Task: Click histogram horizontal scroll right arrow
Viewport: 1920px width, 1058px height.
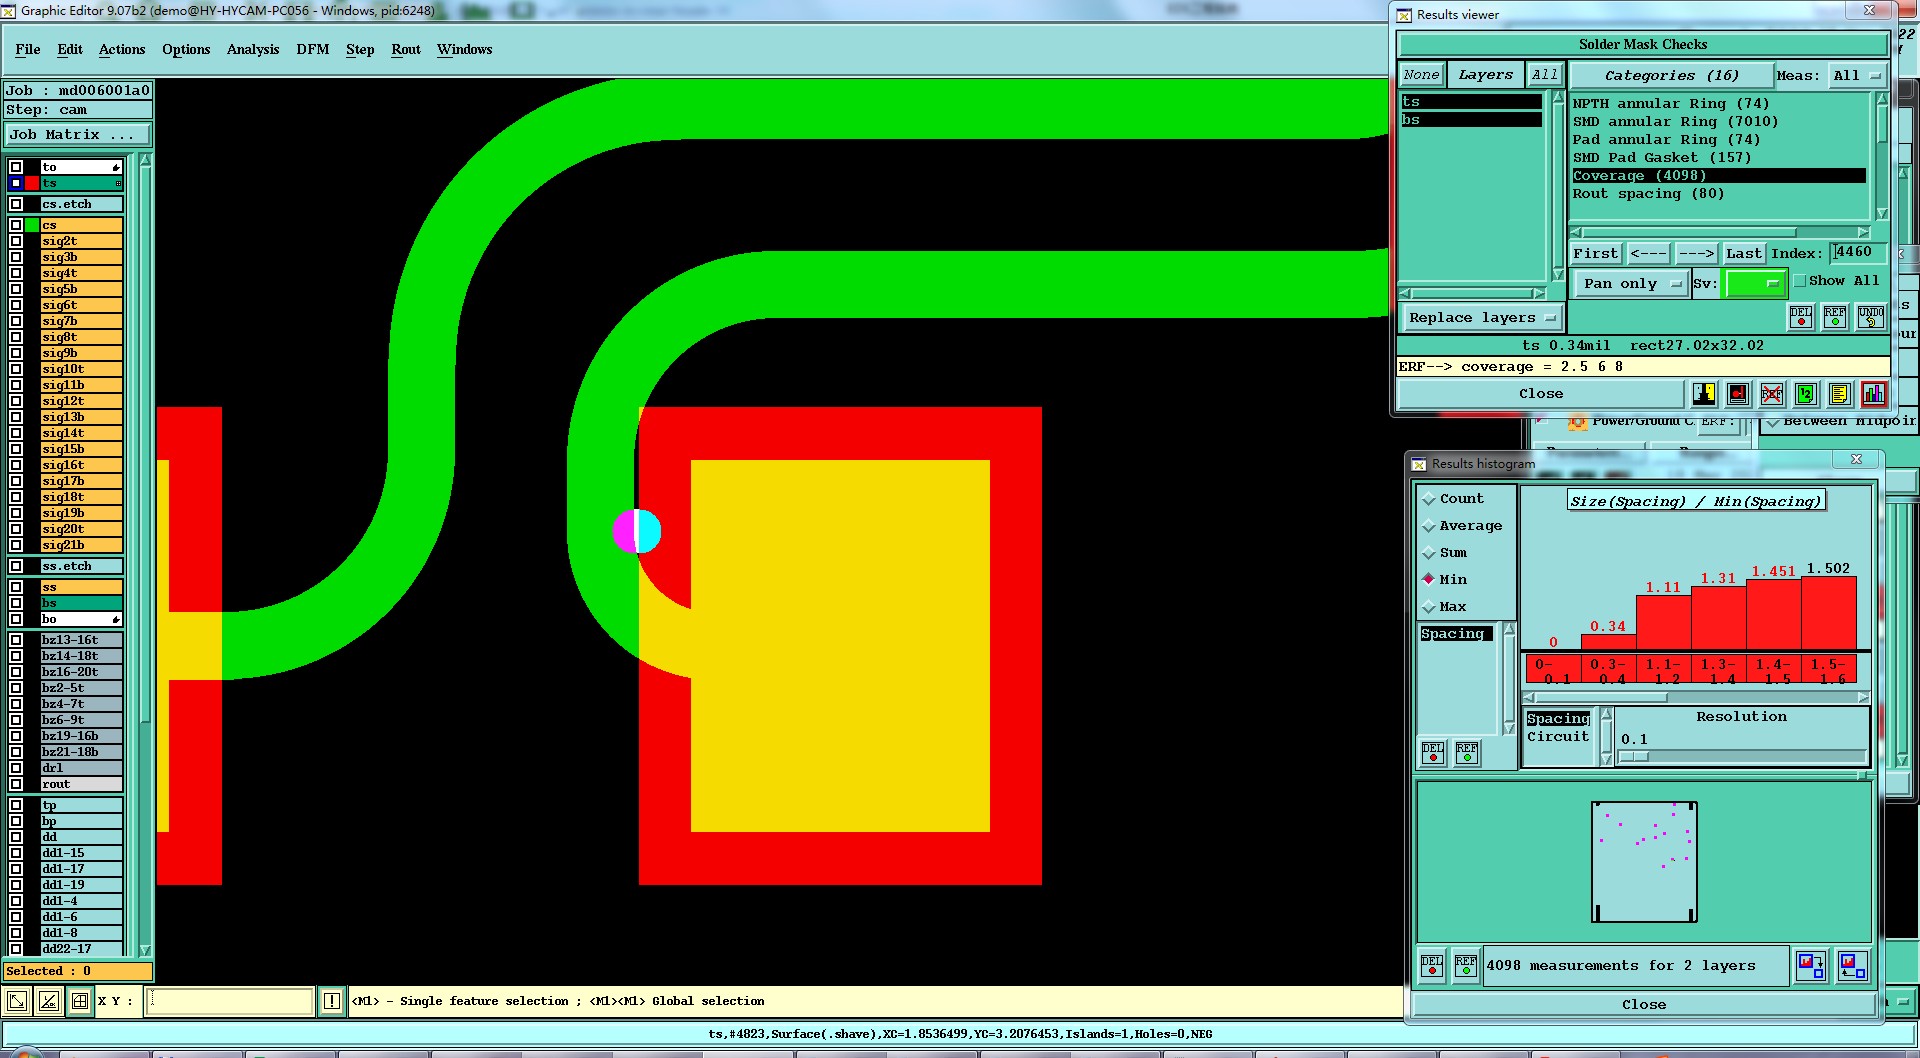Action: click(x=1863, y=697)
